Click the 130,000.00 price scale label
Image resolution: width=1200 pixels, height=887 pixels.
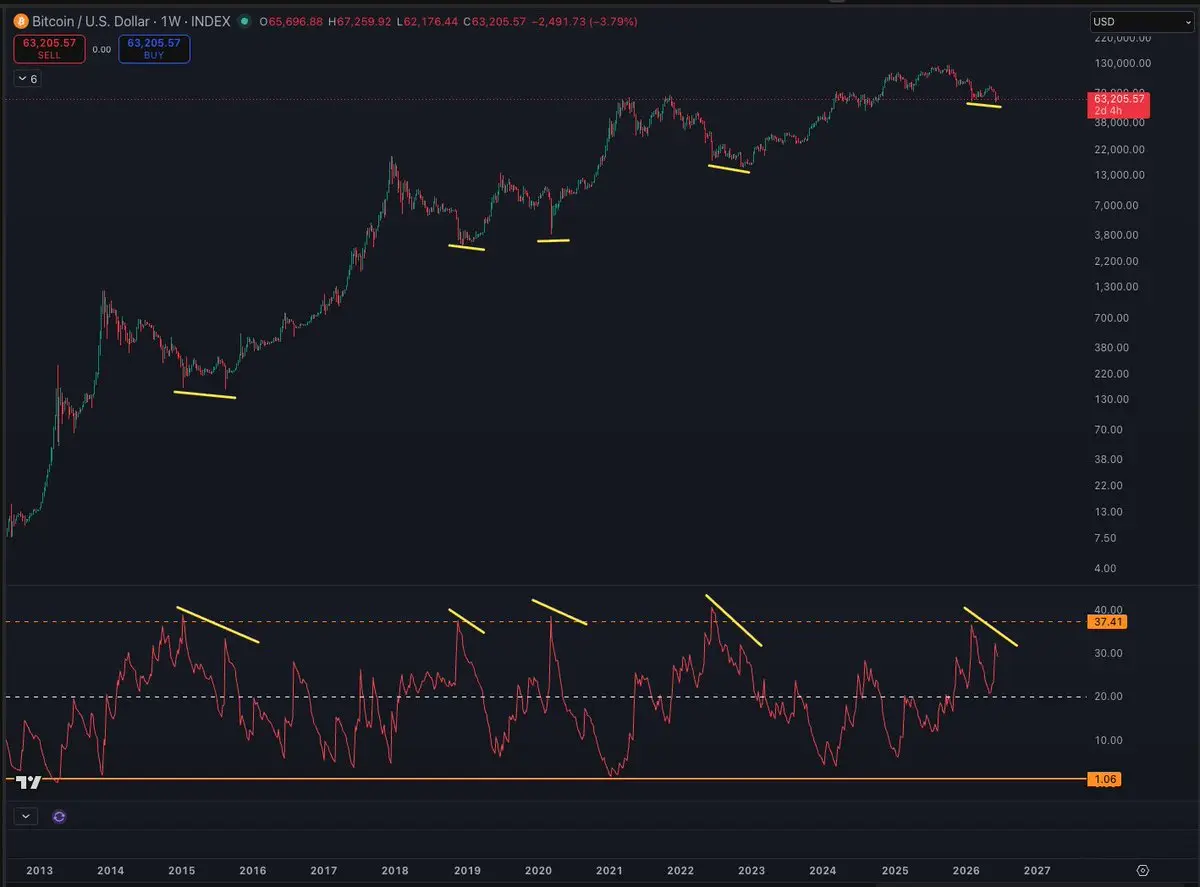click(1123, 63)
